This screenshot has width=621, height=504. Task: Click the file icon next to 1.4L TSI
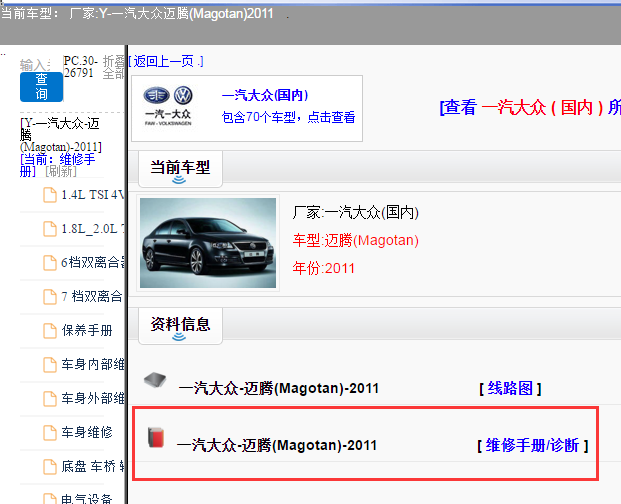tap(50, 195)
